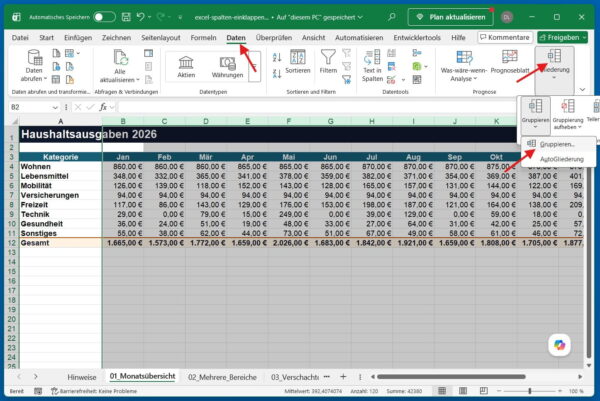Click the Gruppieren split button
This screenshot has width=600, height=401.
click(535, 115)
